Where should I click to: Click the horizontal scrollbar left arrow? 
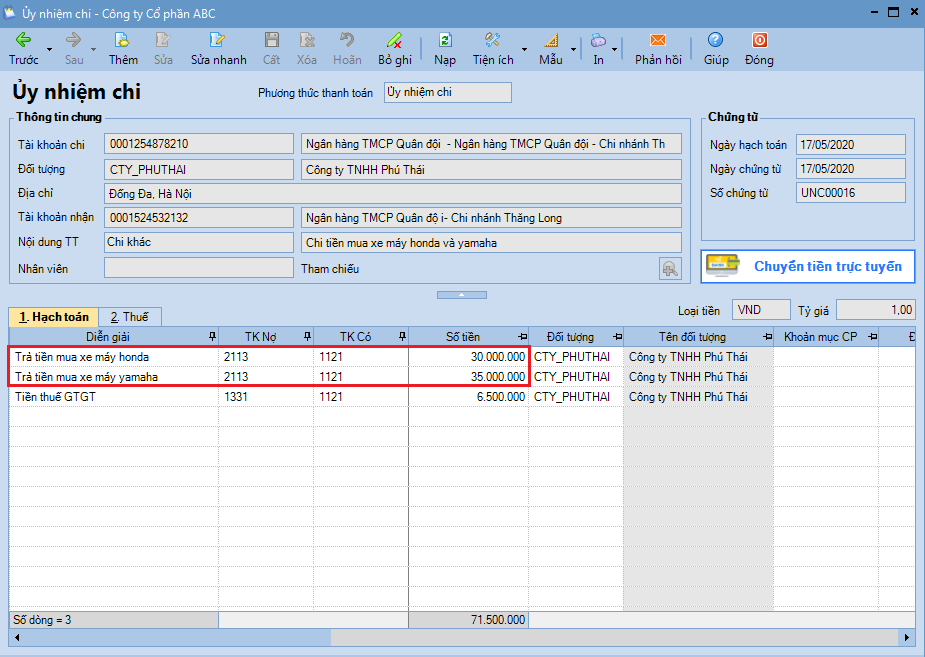click(x=17, y=637)
